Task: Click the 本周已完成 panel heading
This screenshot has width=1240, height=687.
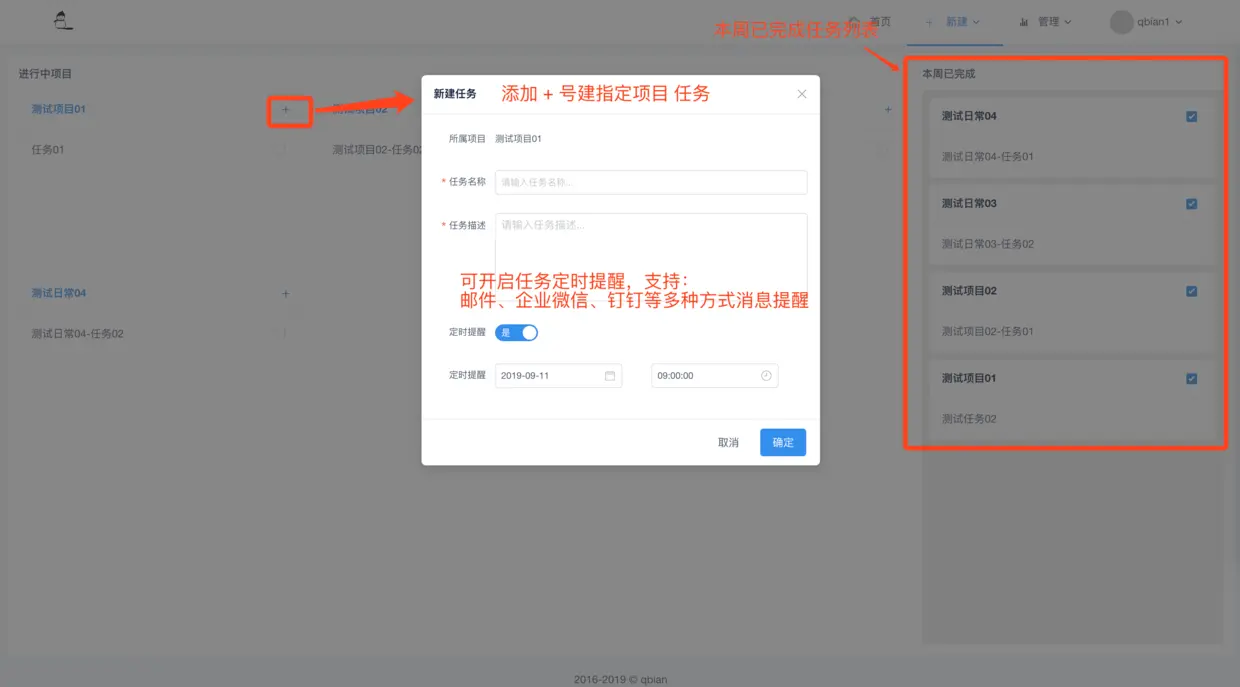Action: click(948, 74)
